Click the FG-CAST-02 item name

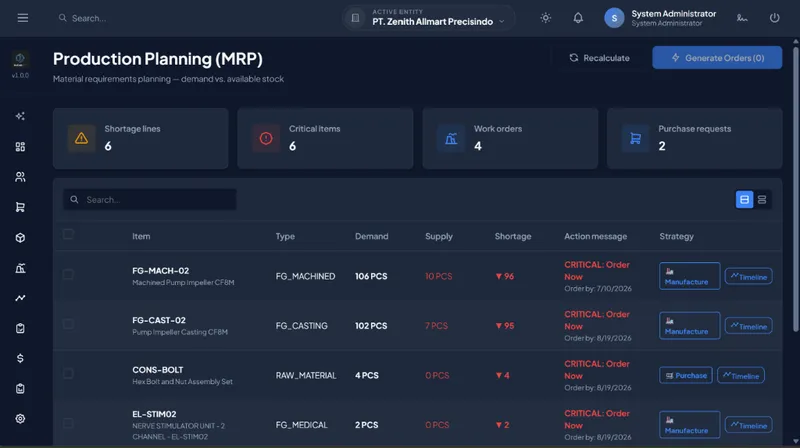click(159, 320)
